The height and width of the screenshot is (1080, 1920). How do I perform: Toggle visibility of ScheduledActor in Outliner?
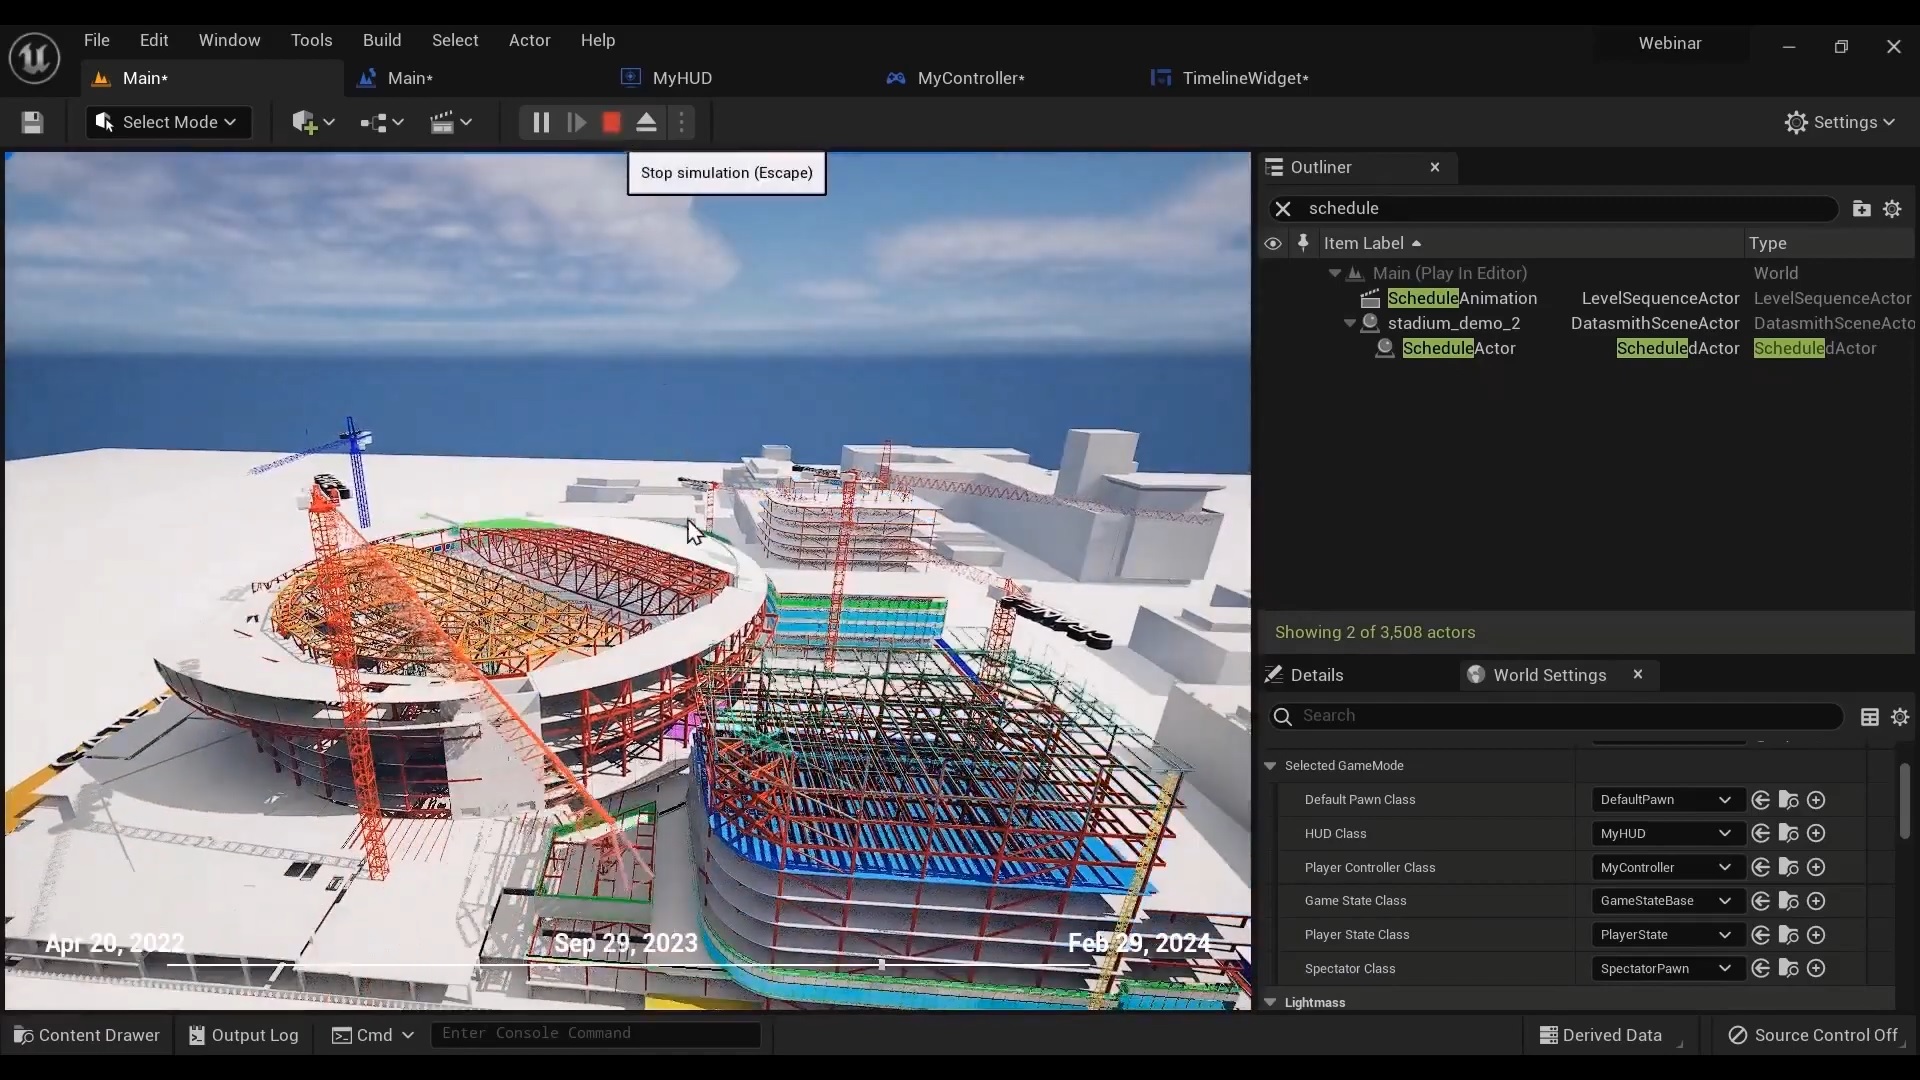point(1271,348)
